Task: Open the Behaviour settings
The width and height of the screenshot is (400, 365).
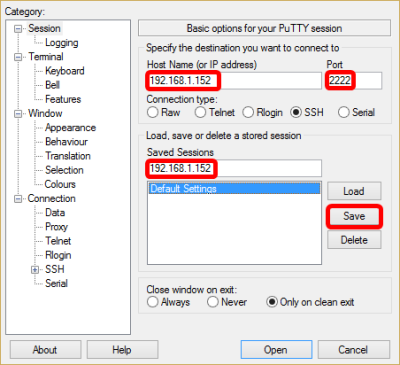Action: tap(66, 142)
